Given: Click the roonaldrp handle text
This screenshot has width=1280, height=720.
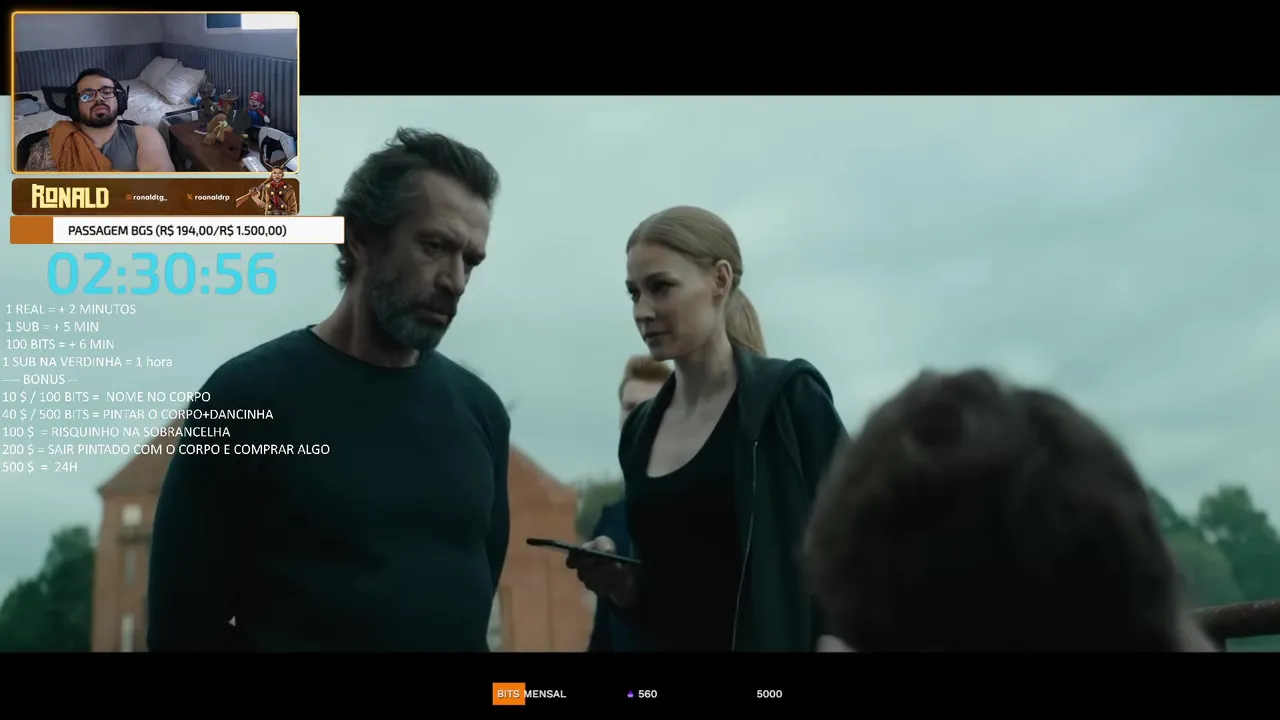Looking at the screenshot, I should point(212,198).
